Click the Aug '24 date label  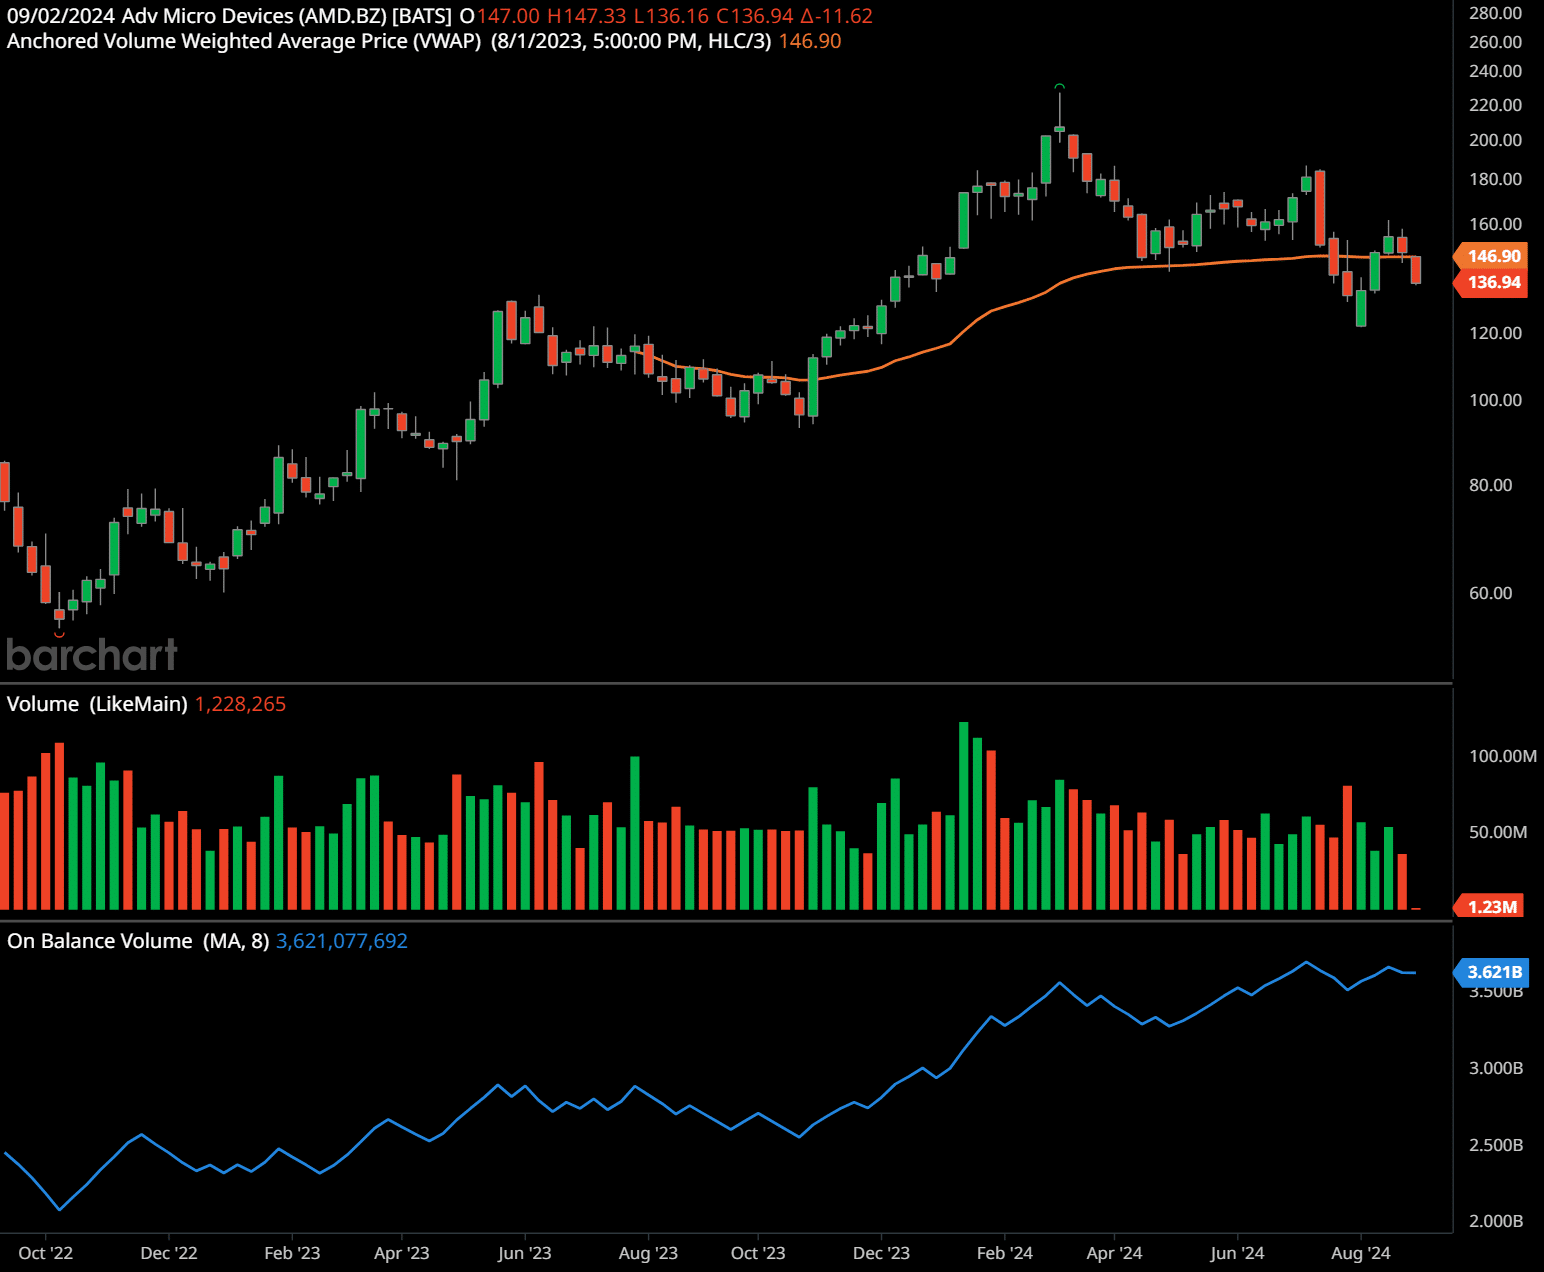coord(1361,1253)
